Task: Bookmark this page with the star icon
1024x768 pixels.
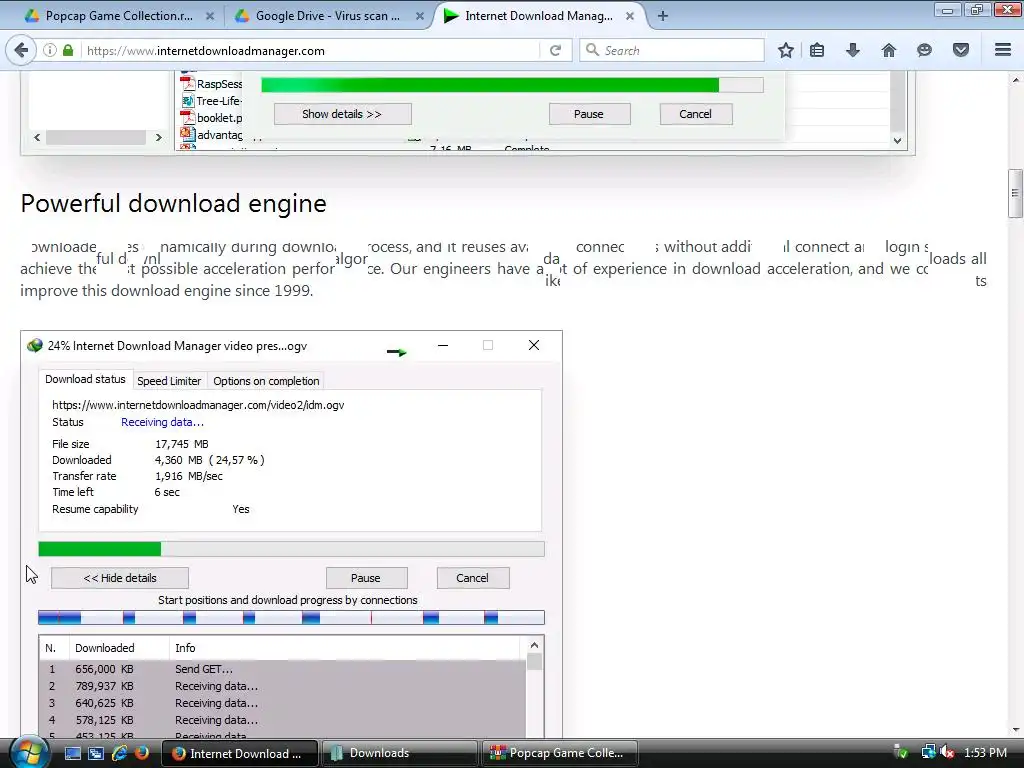Action: (786, 50)
